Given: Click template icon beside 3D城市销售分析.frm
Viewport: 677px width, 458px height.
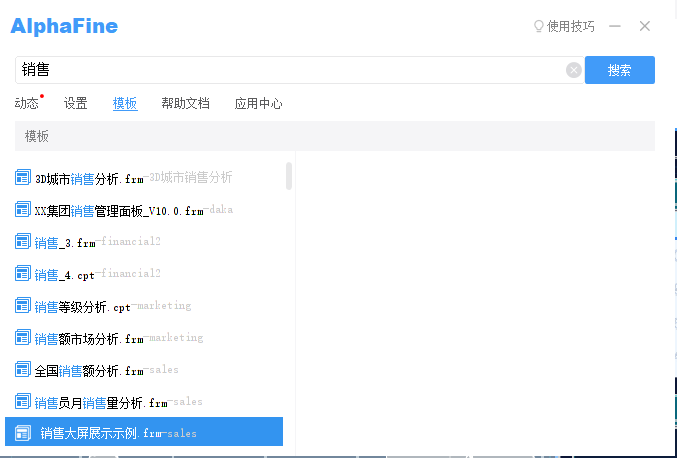Looking at the screenshot, I should point(23,177).
